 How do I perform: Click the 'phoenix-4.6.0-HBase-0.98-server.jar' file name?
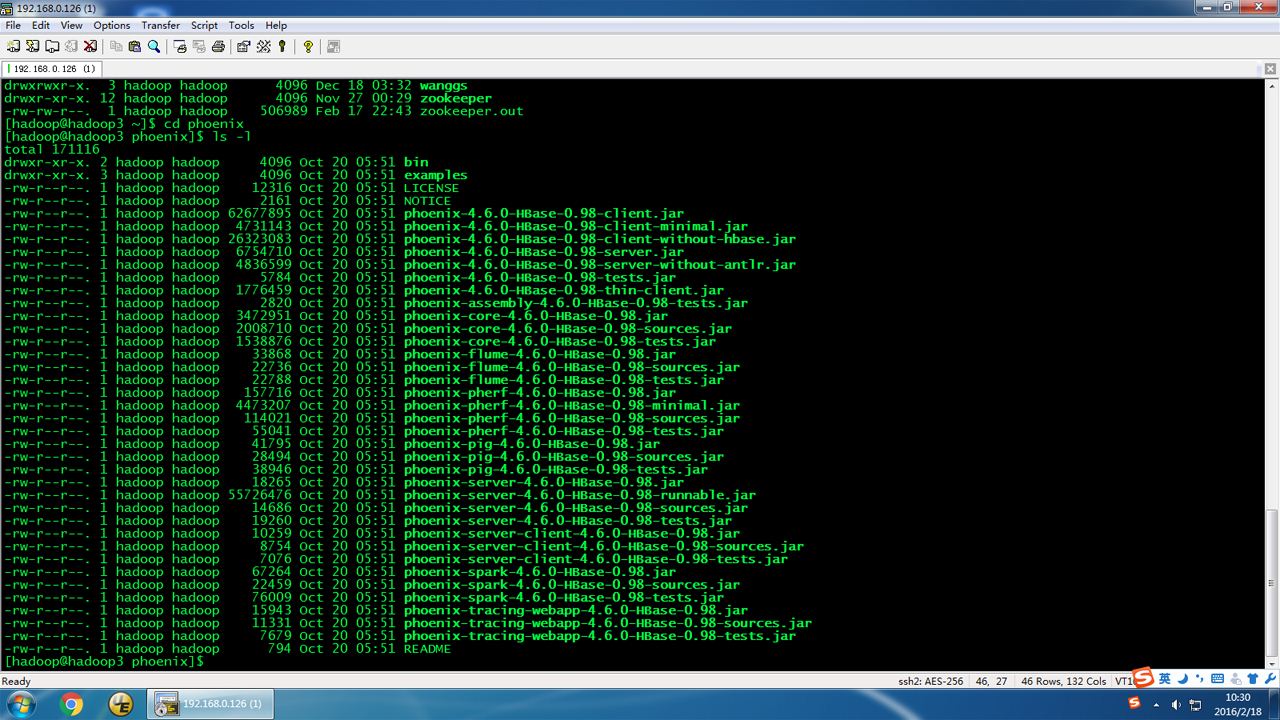[544, 252]
